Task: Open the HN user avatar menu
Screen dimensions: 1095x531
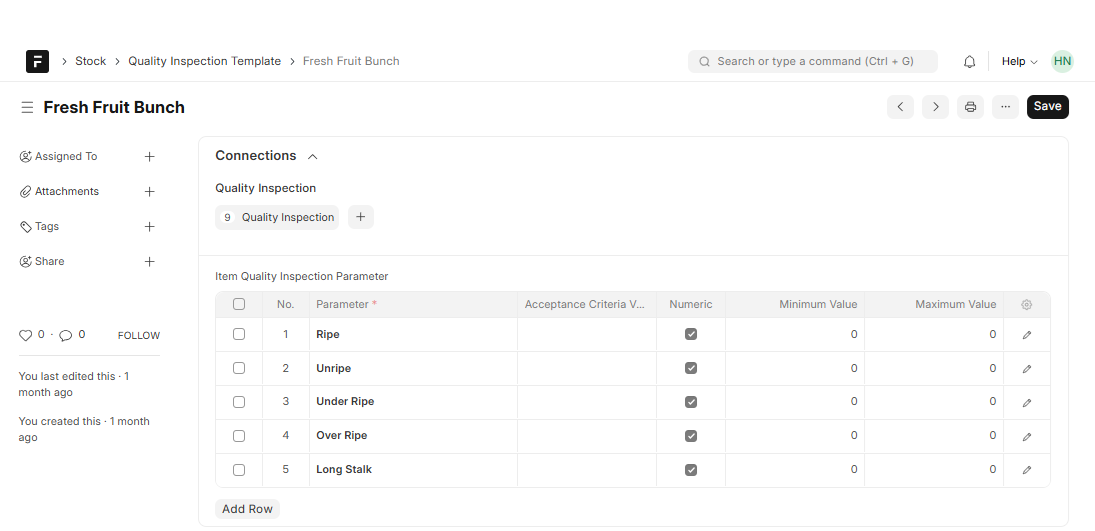Action: [x=1062, y=62]
